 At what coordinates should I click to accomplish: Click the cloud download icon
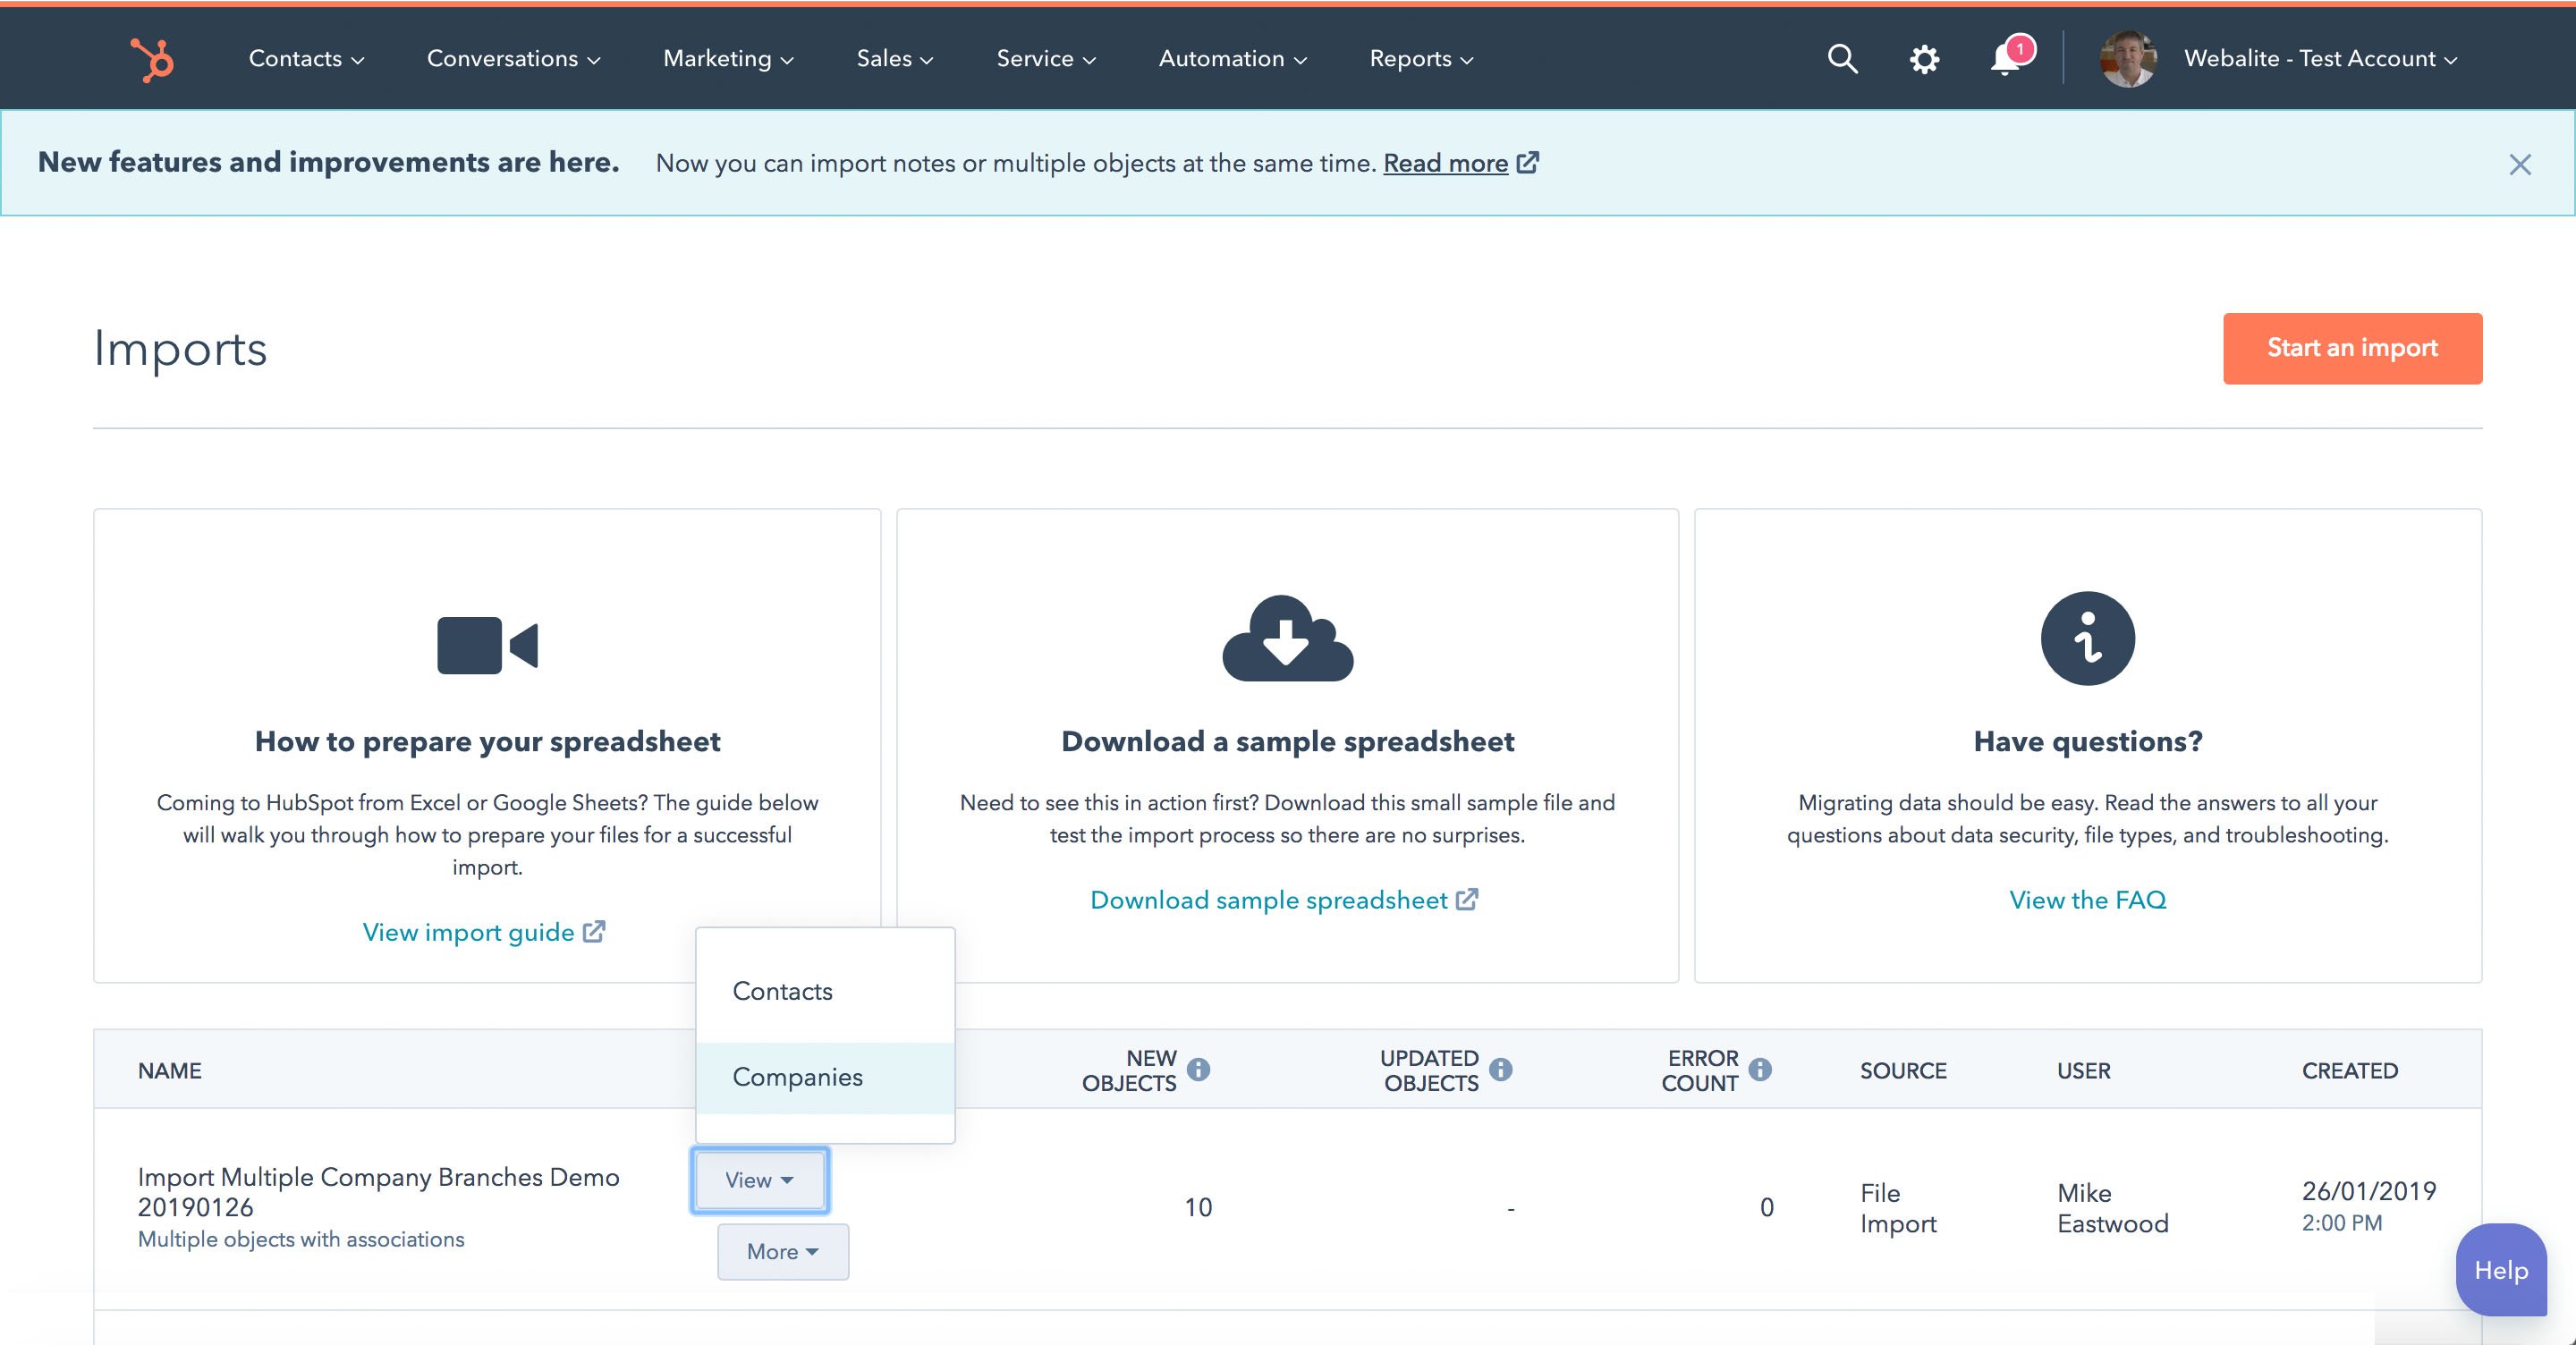1286,641
